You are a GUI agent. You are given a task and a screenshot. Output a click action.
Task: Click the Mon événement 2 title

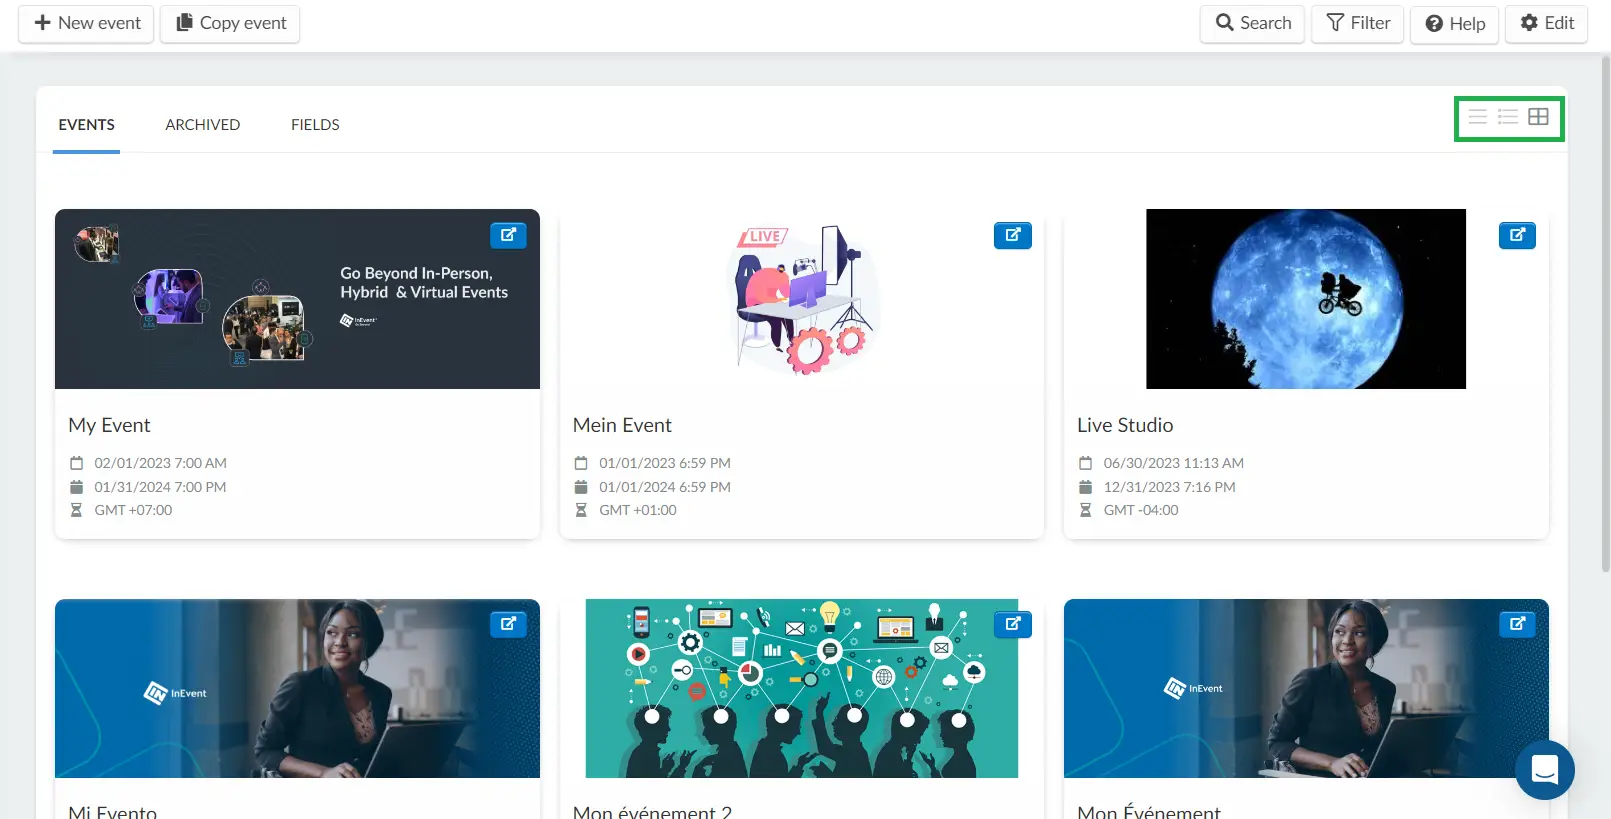coord(652,811)
